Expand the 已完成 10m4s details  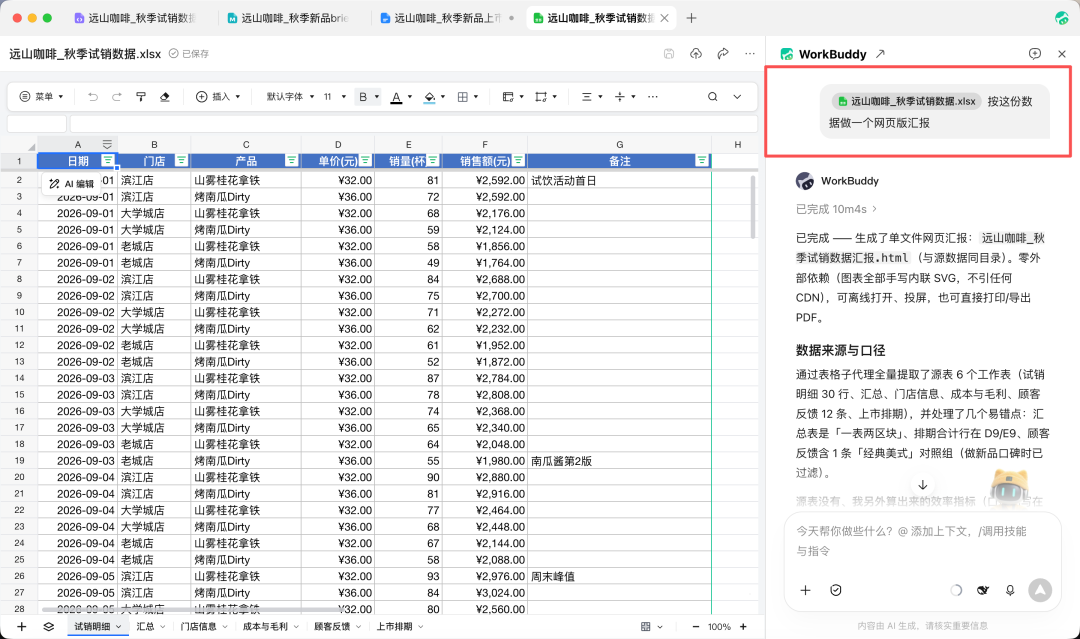[836, 209]
